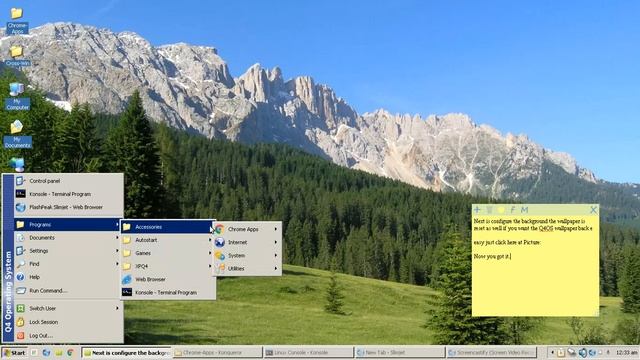Open the F font option on sticky note
The width and height of the screenshot is (640, 360).
(513, 210)
